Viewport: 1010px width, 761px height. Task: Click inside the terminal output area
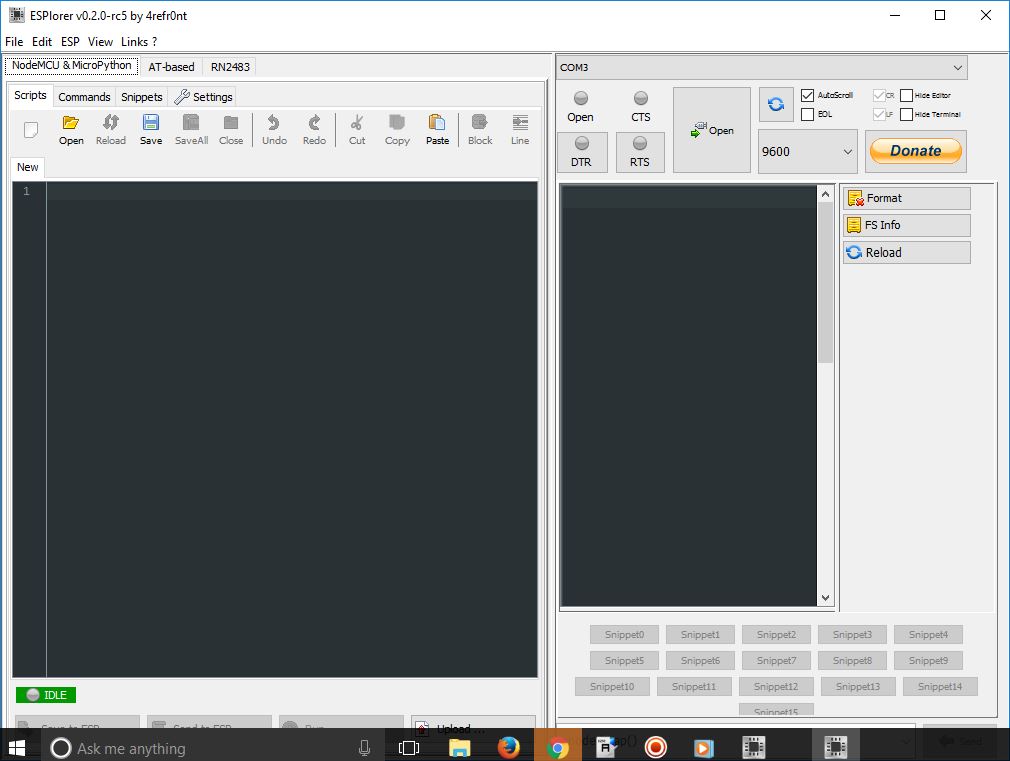(689, 396)
